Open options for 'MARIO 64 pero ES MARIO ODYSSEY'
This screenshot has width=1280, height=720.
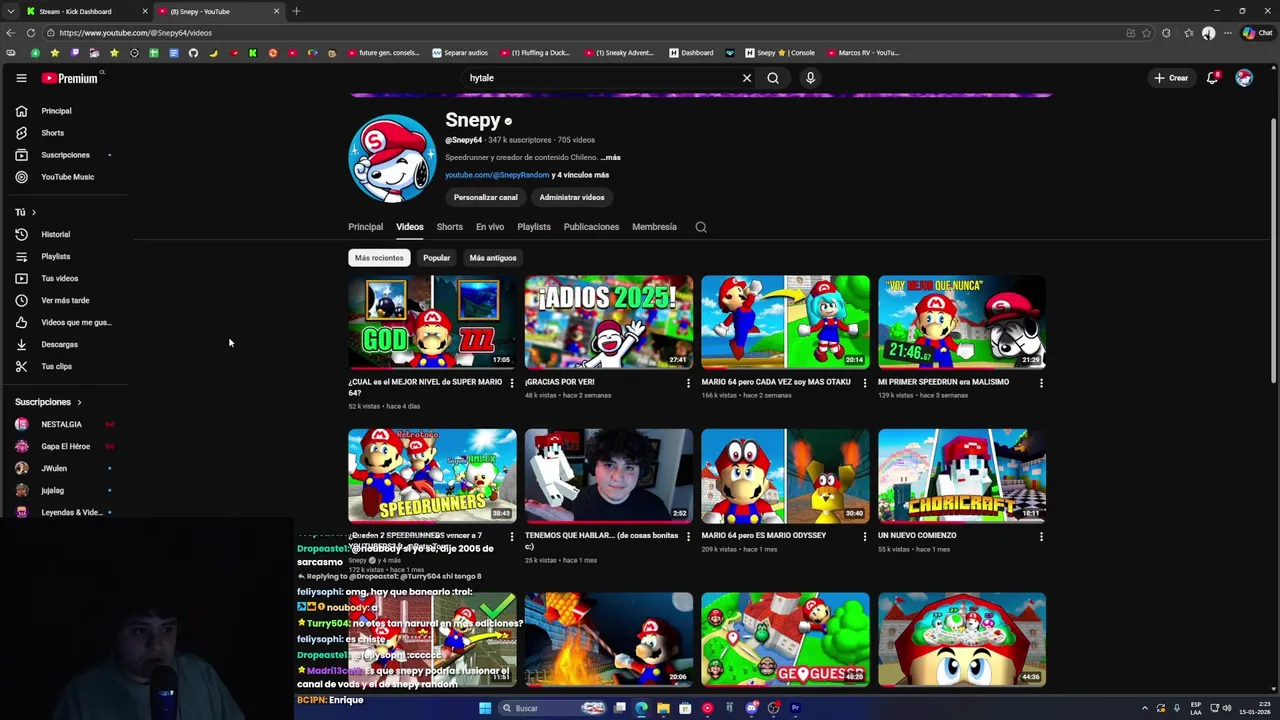865,537
